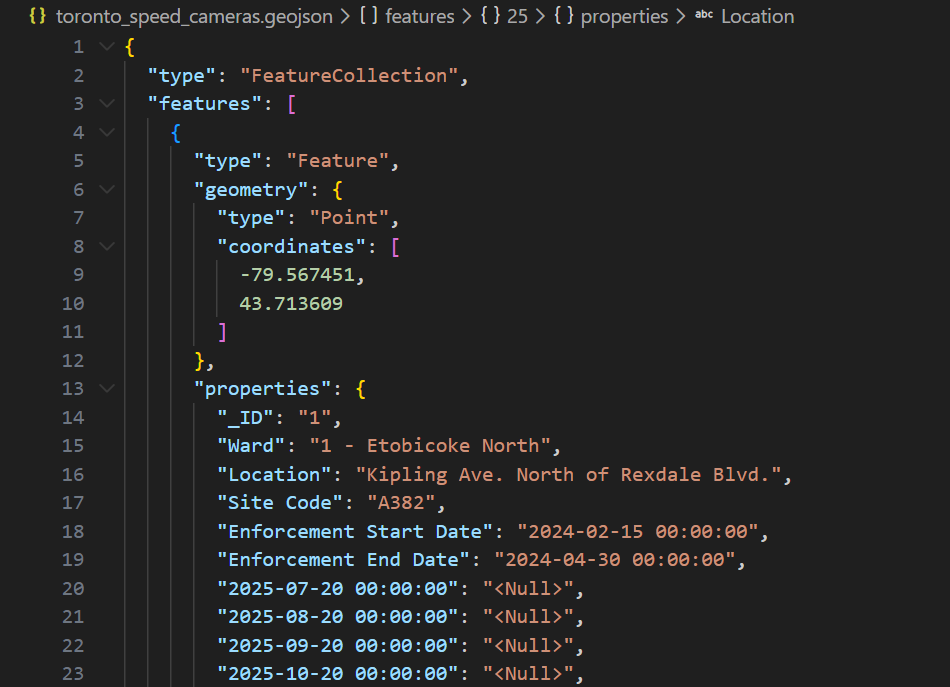
Task: Select the features breadcrumb label
Action: [x=417, y=17]
